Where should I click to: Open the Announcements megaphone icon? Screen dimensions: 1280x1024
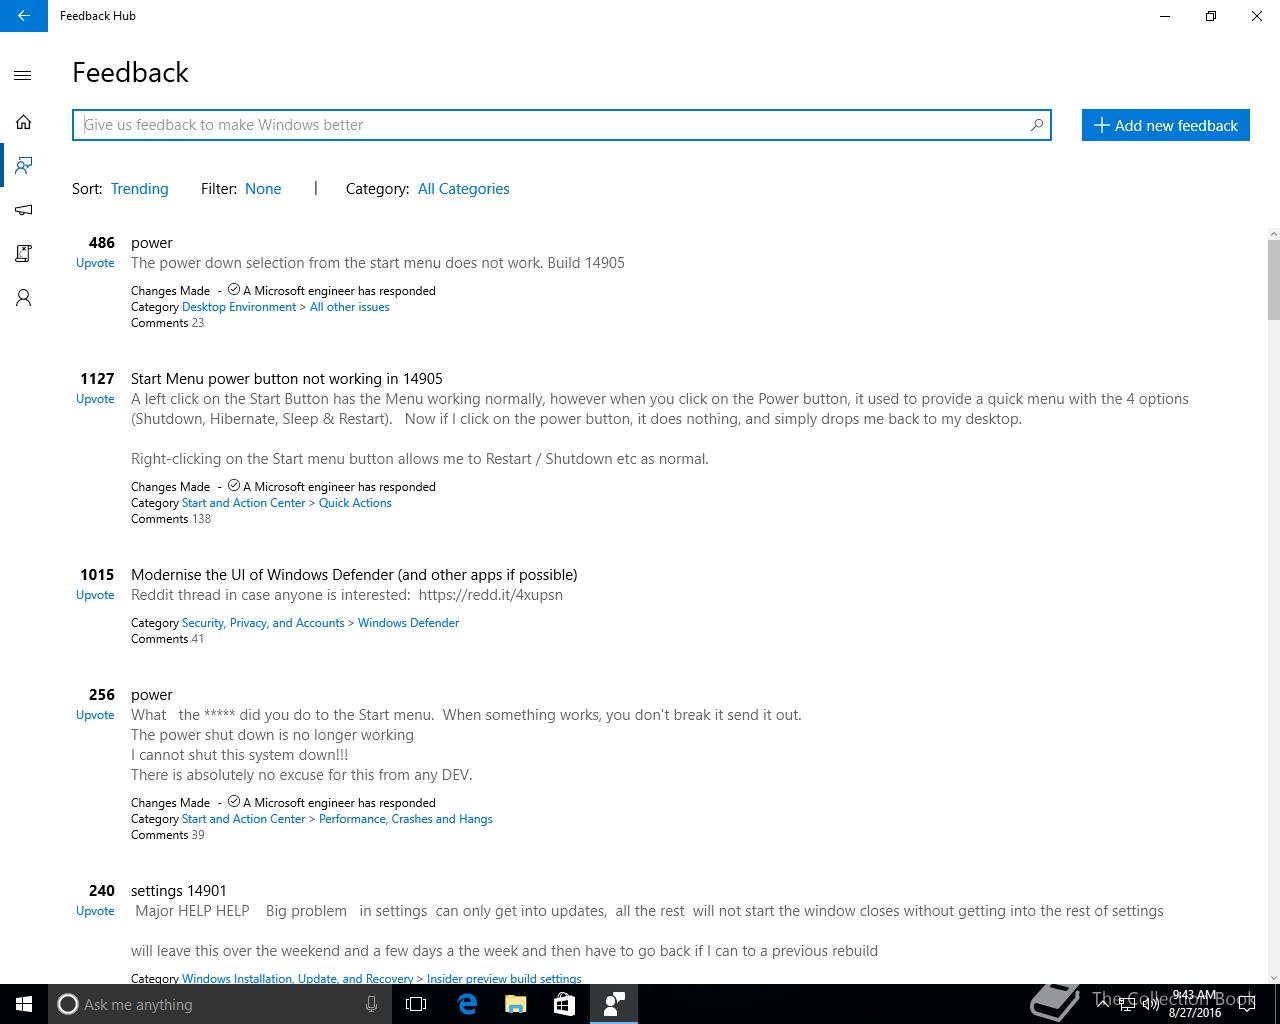[23, 210]
